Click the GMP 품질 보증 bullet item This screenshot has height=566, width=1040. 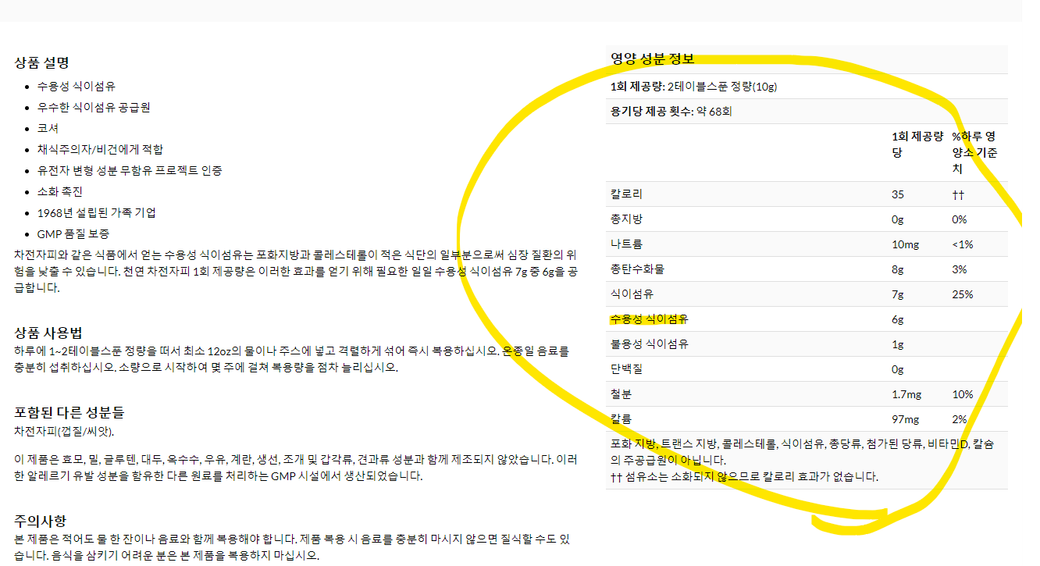tap(73, 234)
